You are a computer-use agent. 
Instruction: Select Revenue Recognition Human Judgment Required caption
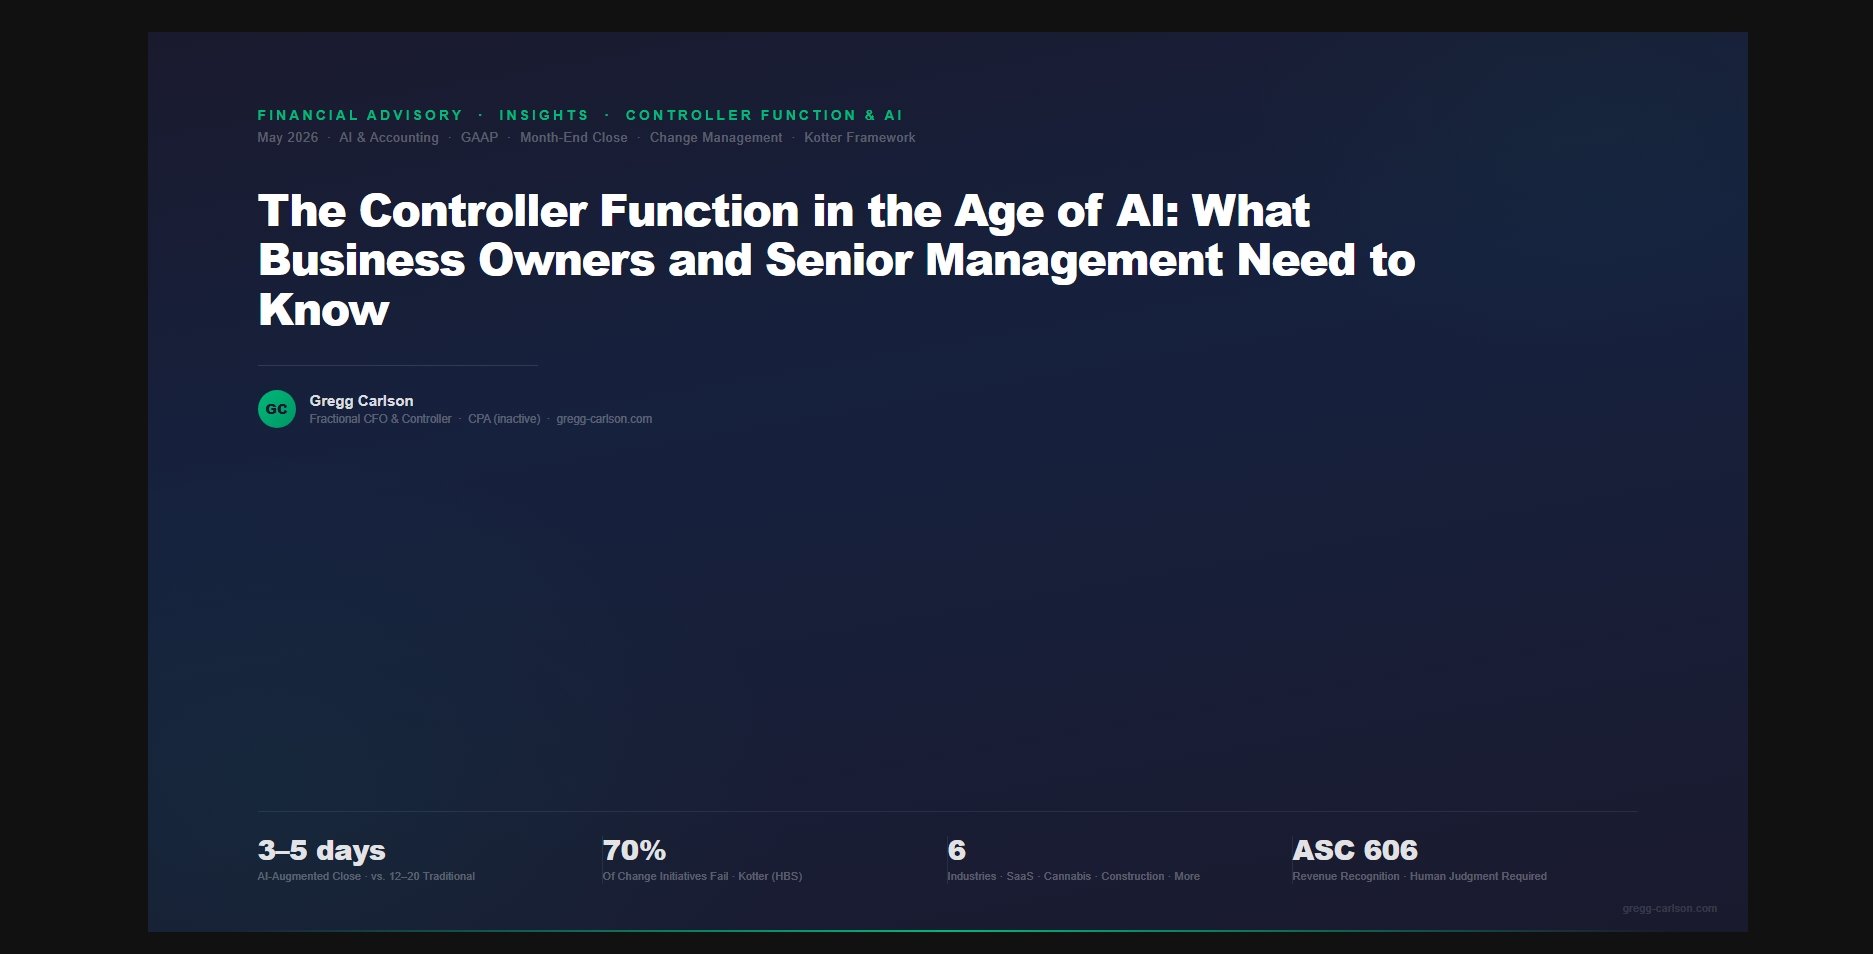pos(1419,876)
